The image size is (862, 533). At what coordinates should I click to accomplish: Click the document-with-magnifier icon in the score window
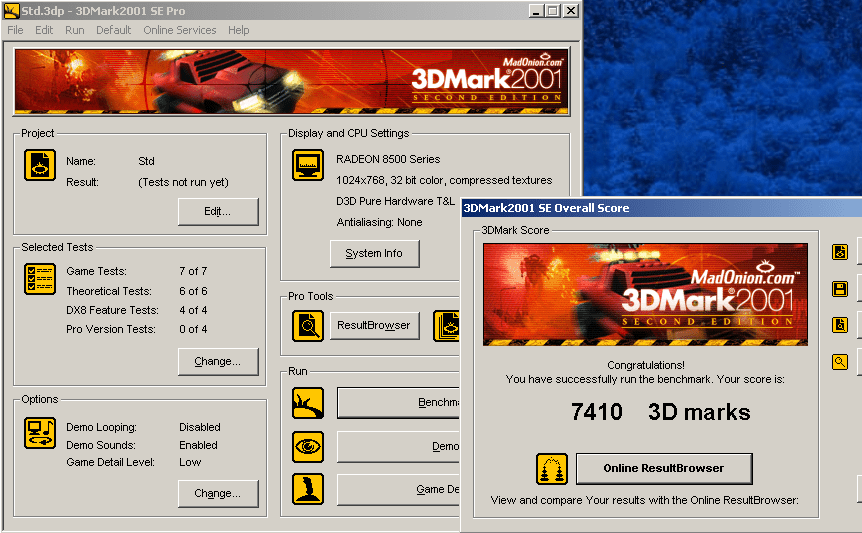pyautogui.click(x=839, y=325)
